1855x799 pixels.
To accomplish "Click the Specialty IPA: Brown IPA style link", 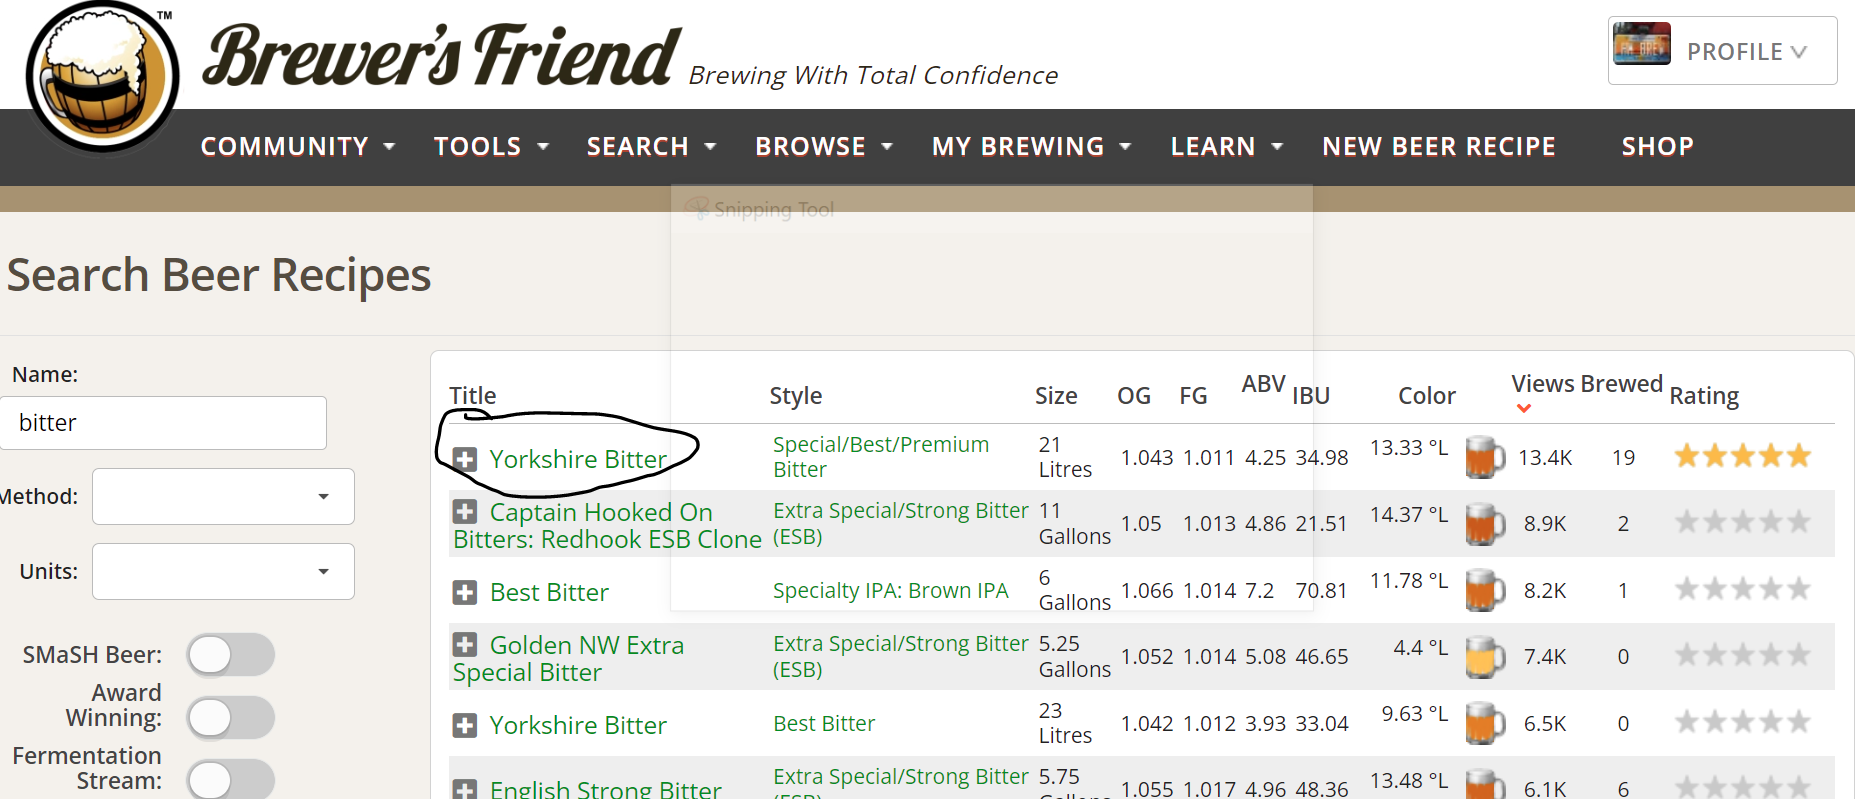I will click(x=890, y=590).
